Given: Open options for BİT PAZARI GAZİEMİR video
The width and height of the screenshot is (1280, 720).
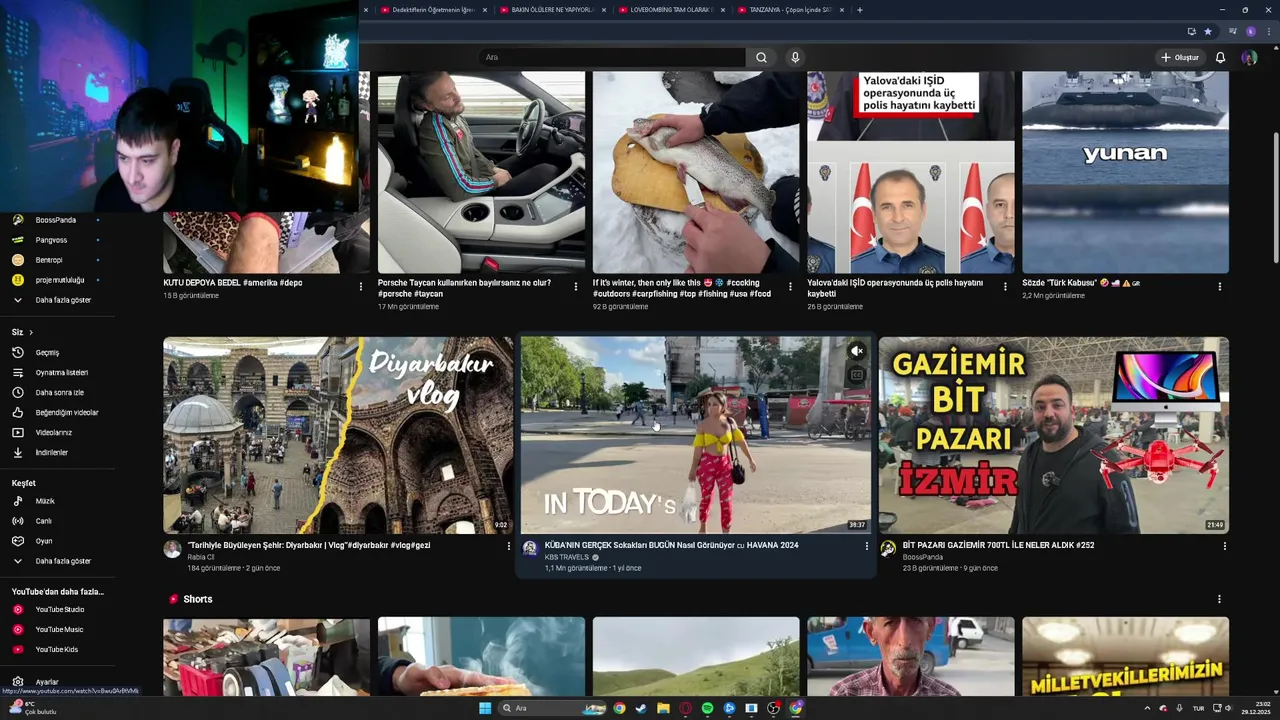Looking at the screenshot, I should point(1224,546).
